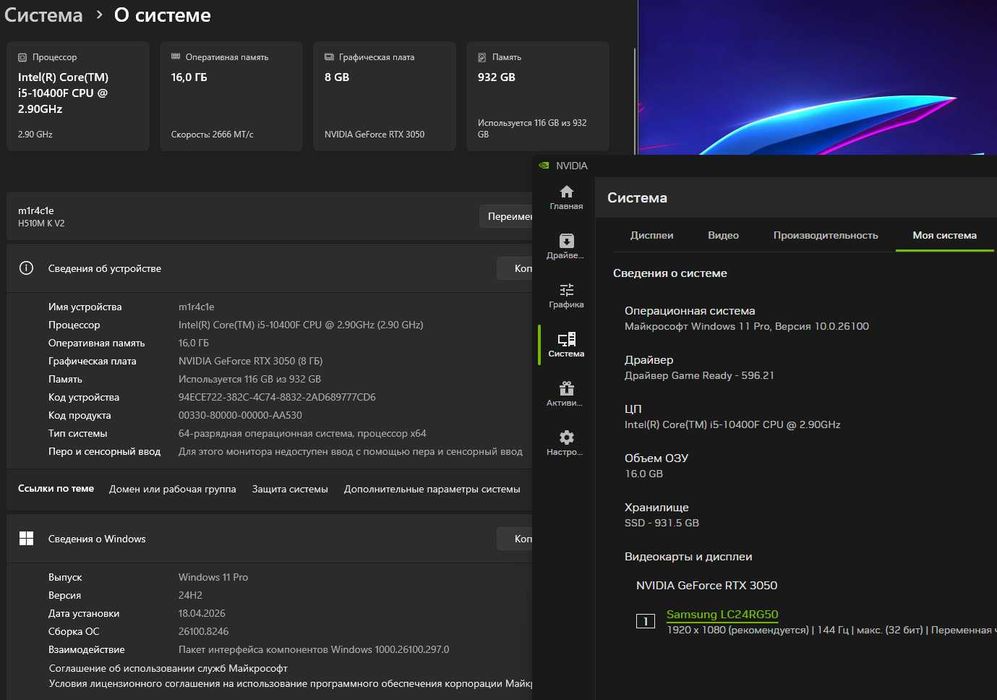The image size is (997, 700).
Task: Open the Graphics (Графика) section in NVIDIA app
Action: (x=566, y=296)
